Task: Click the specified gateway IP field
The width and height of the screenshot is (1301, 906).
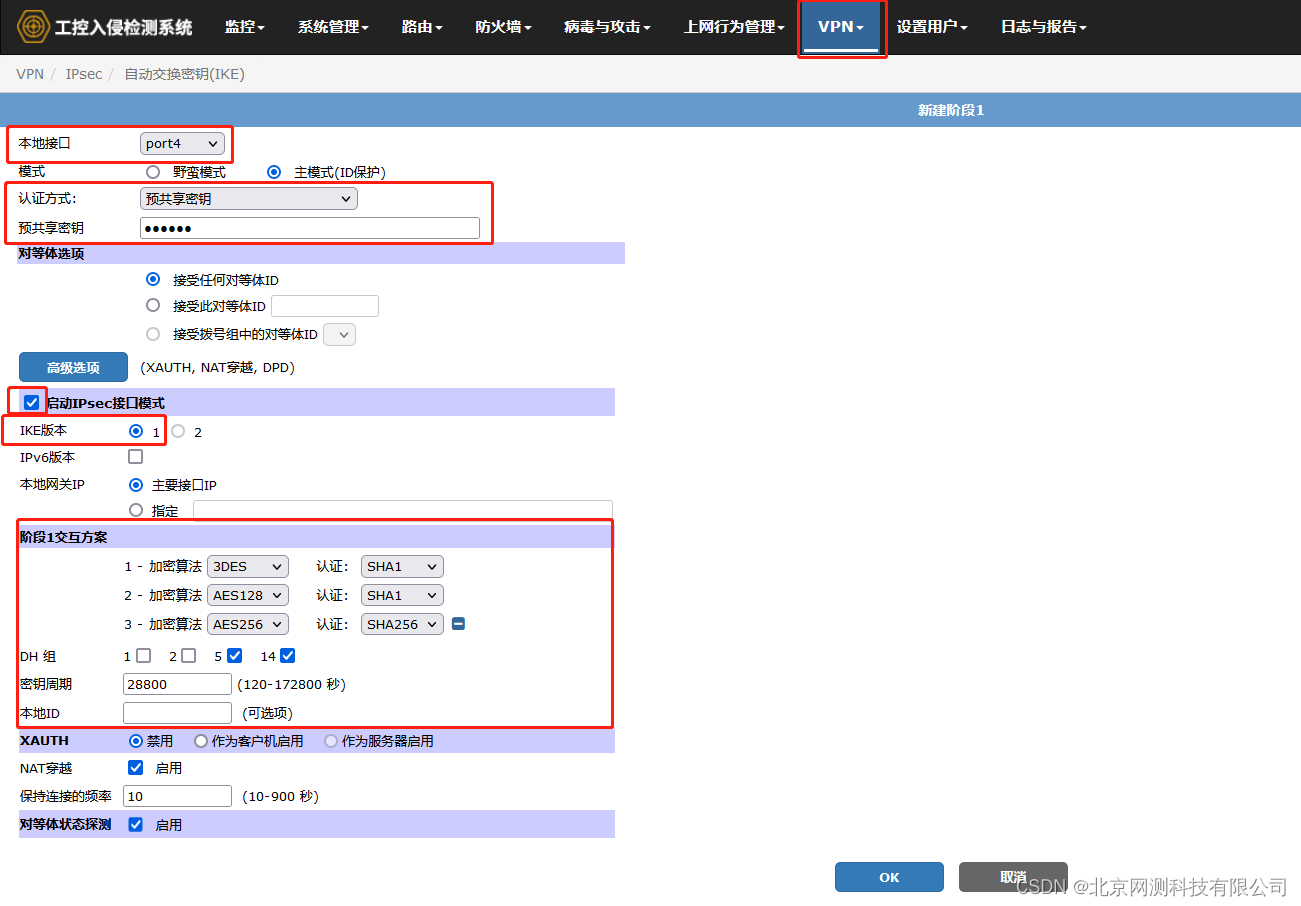Action: click(403, 510)
